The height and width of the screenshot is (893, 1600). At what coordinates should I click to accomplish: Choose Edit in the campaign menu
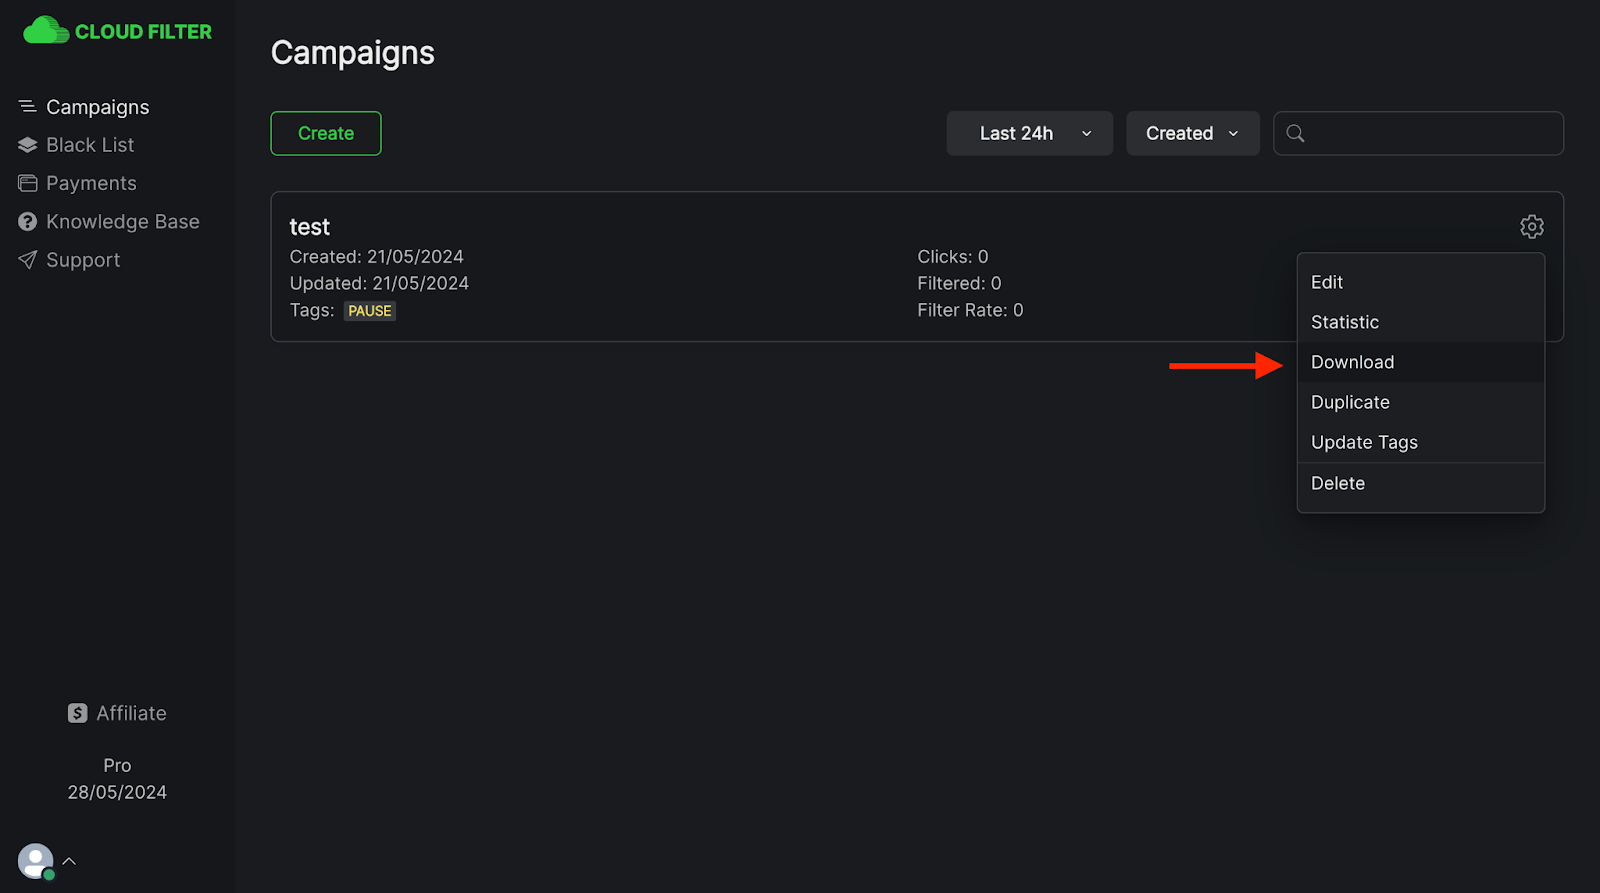coord(1327,282)
